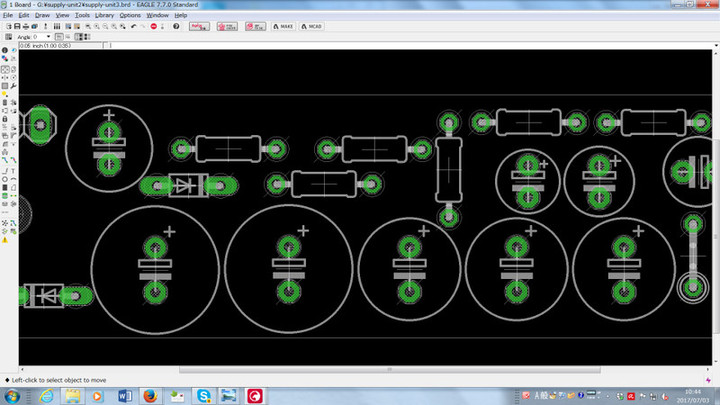
Task: Open the Options menu
Action: click(130, 16)
